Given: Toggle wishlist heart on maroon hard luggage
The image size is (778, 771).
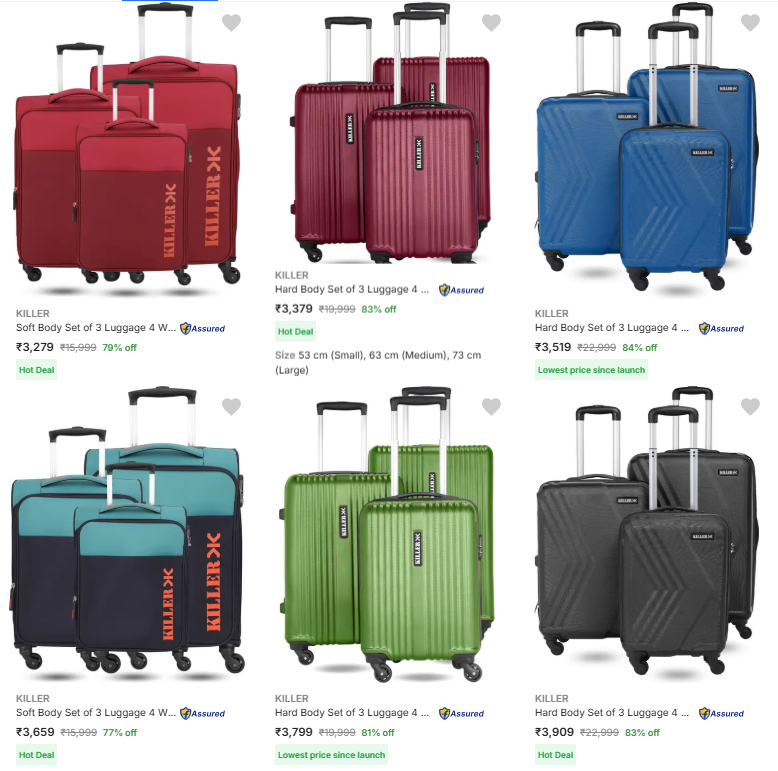Looking at the screenshot, I should coord(491,22).
